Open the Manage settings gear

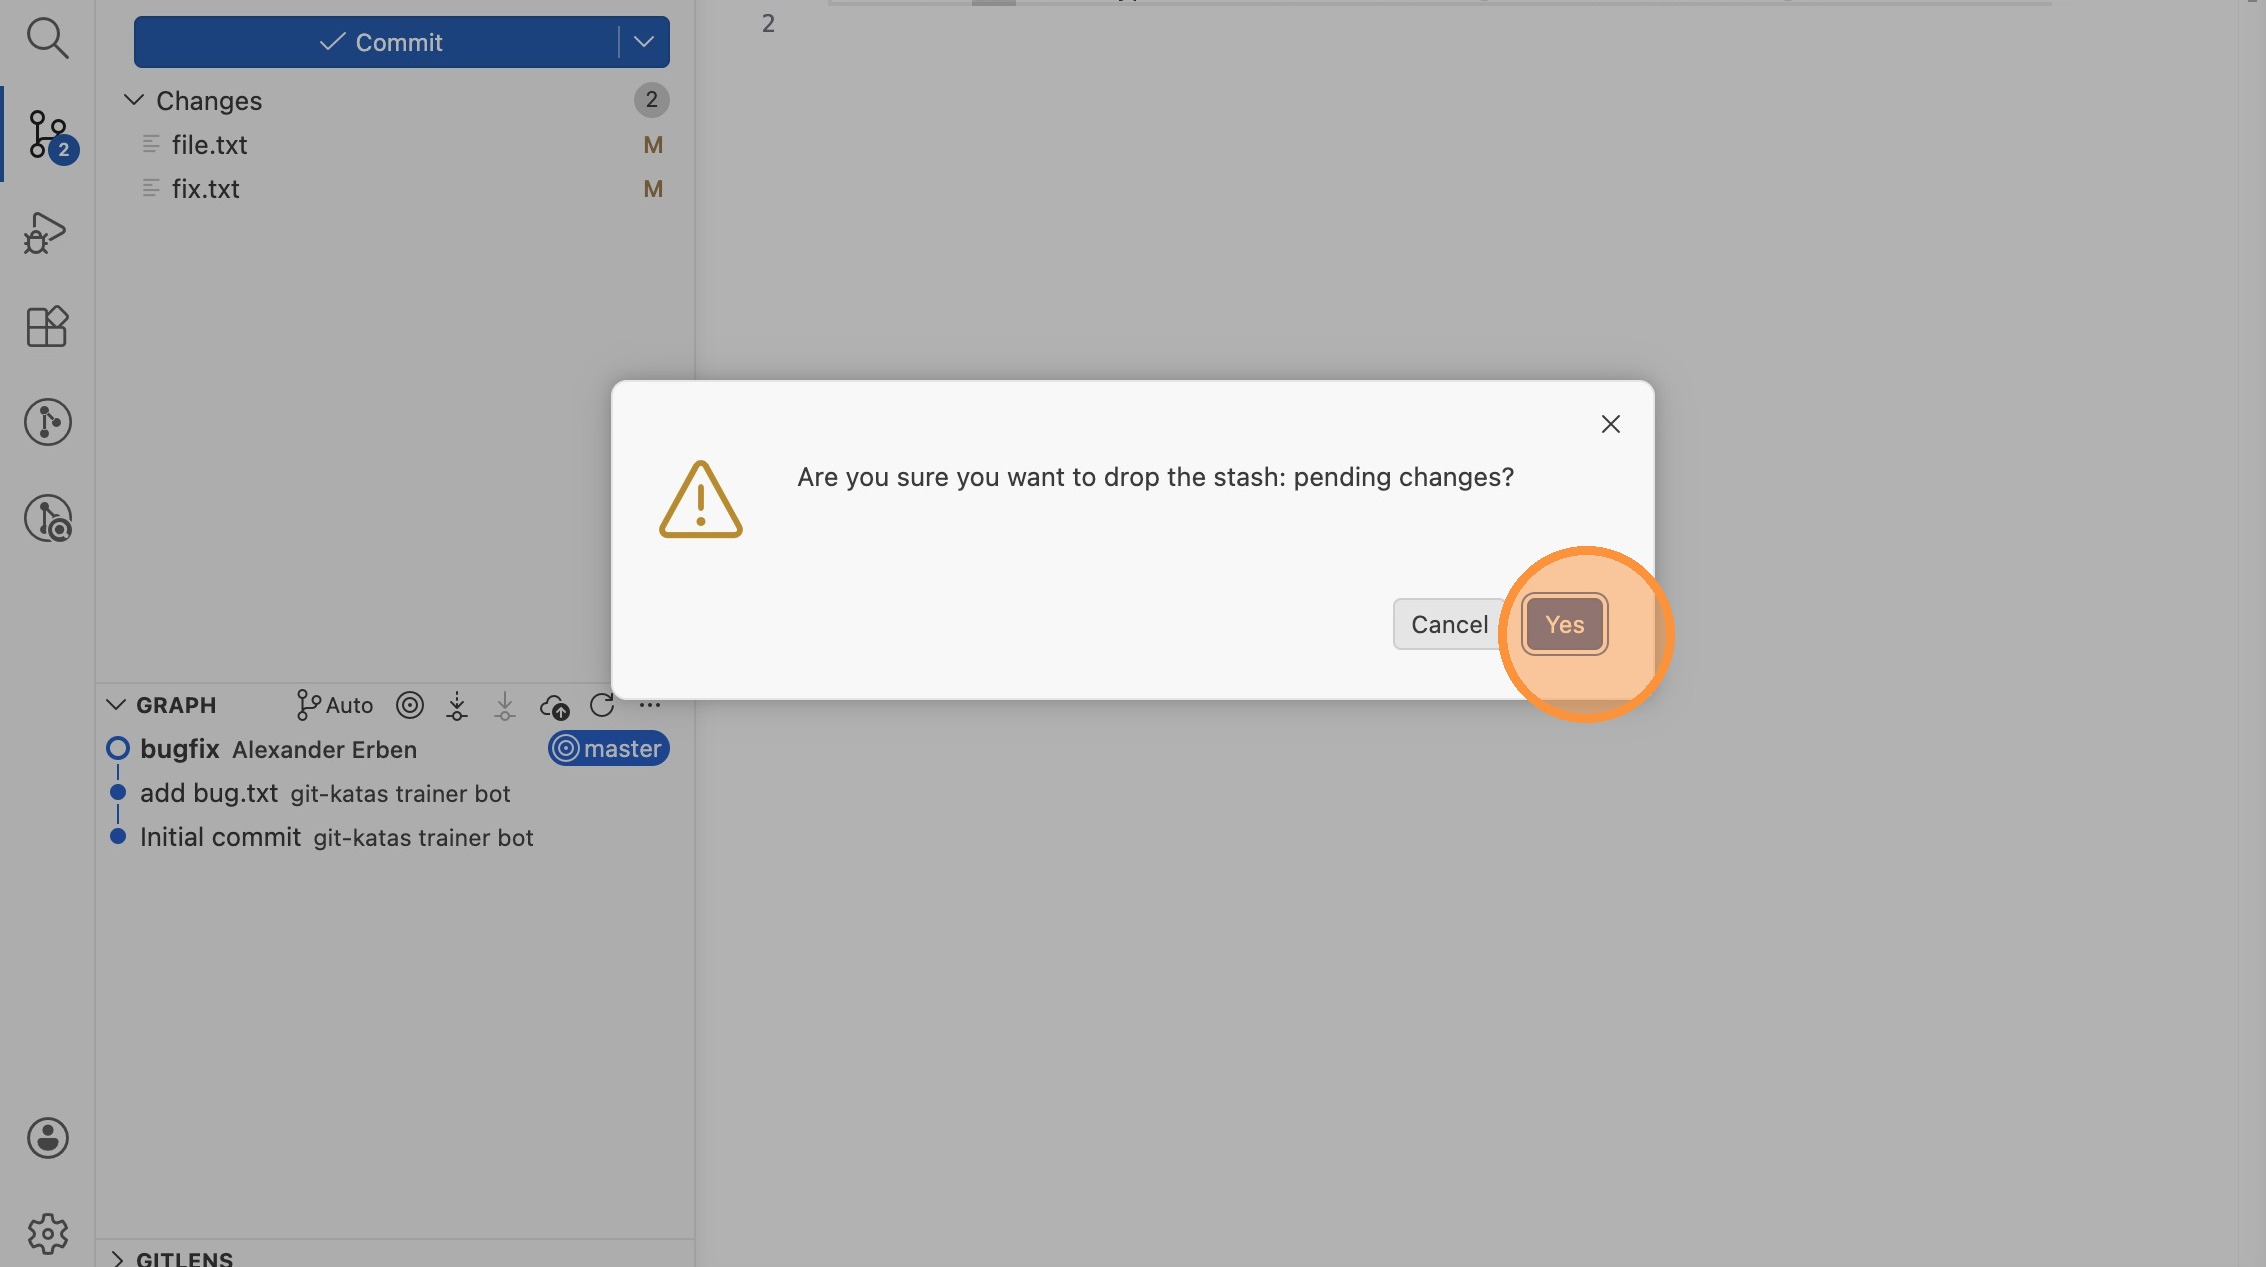tap(47, 1234)
